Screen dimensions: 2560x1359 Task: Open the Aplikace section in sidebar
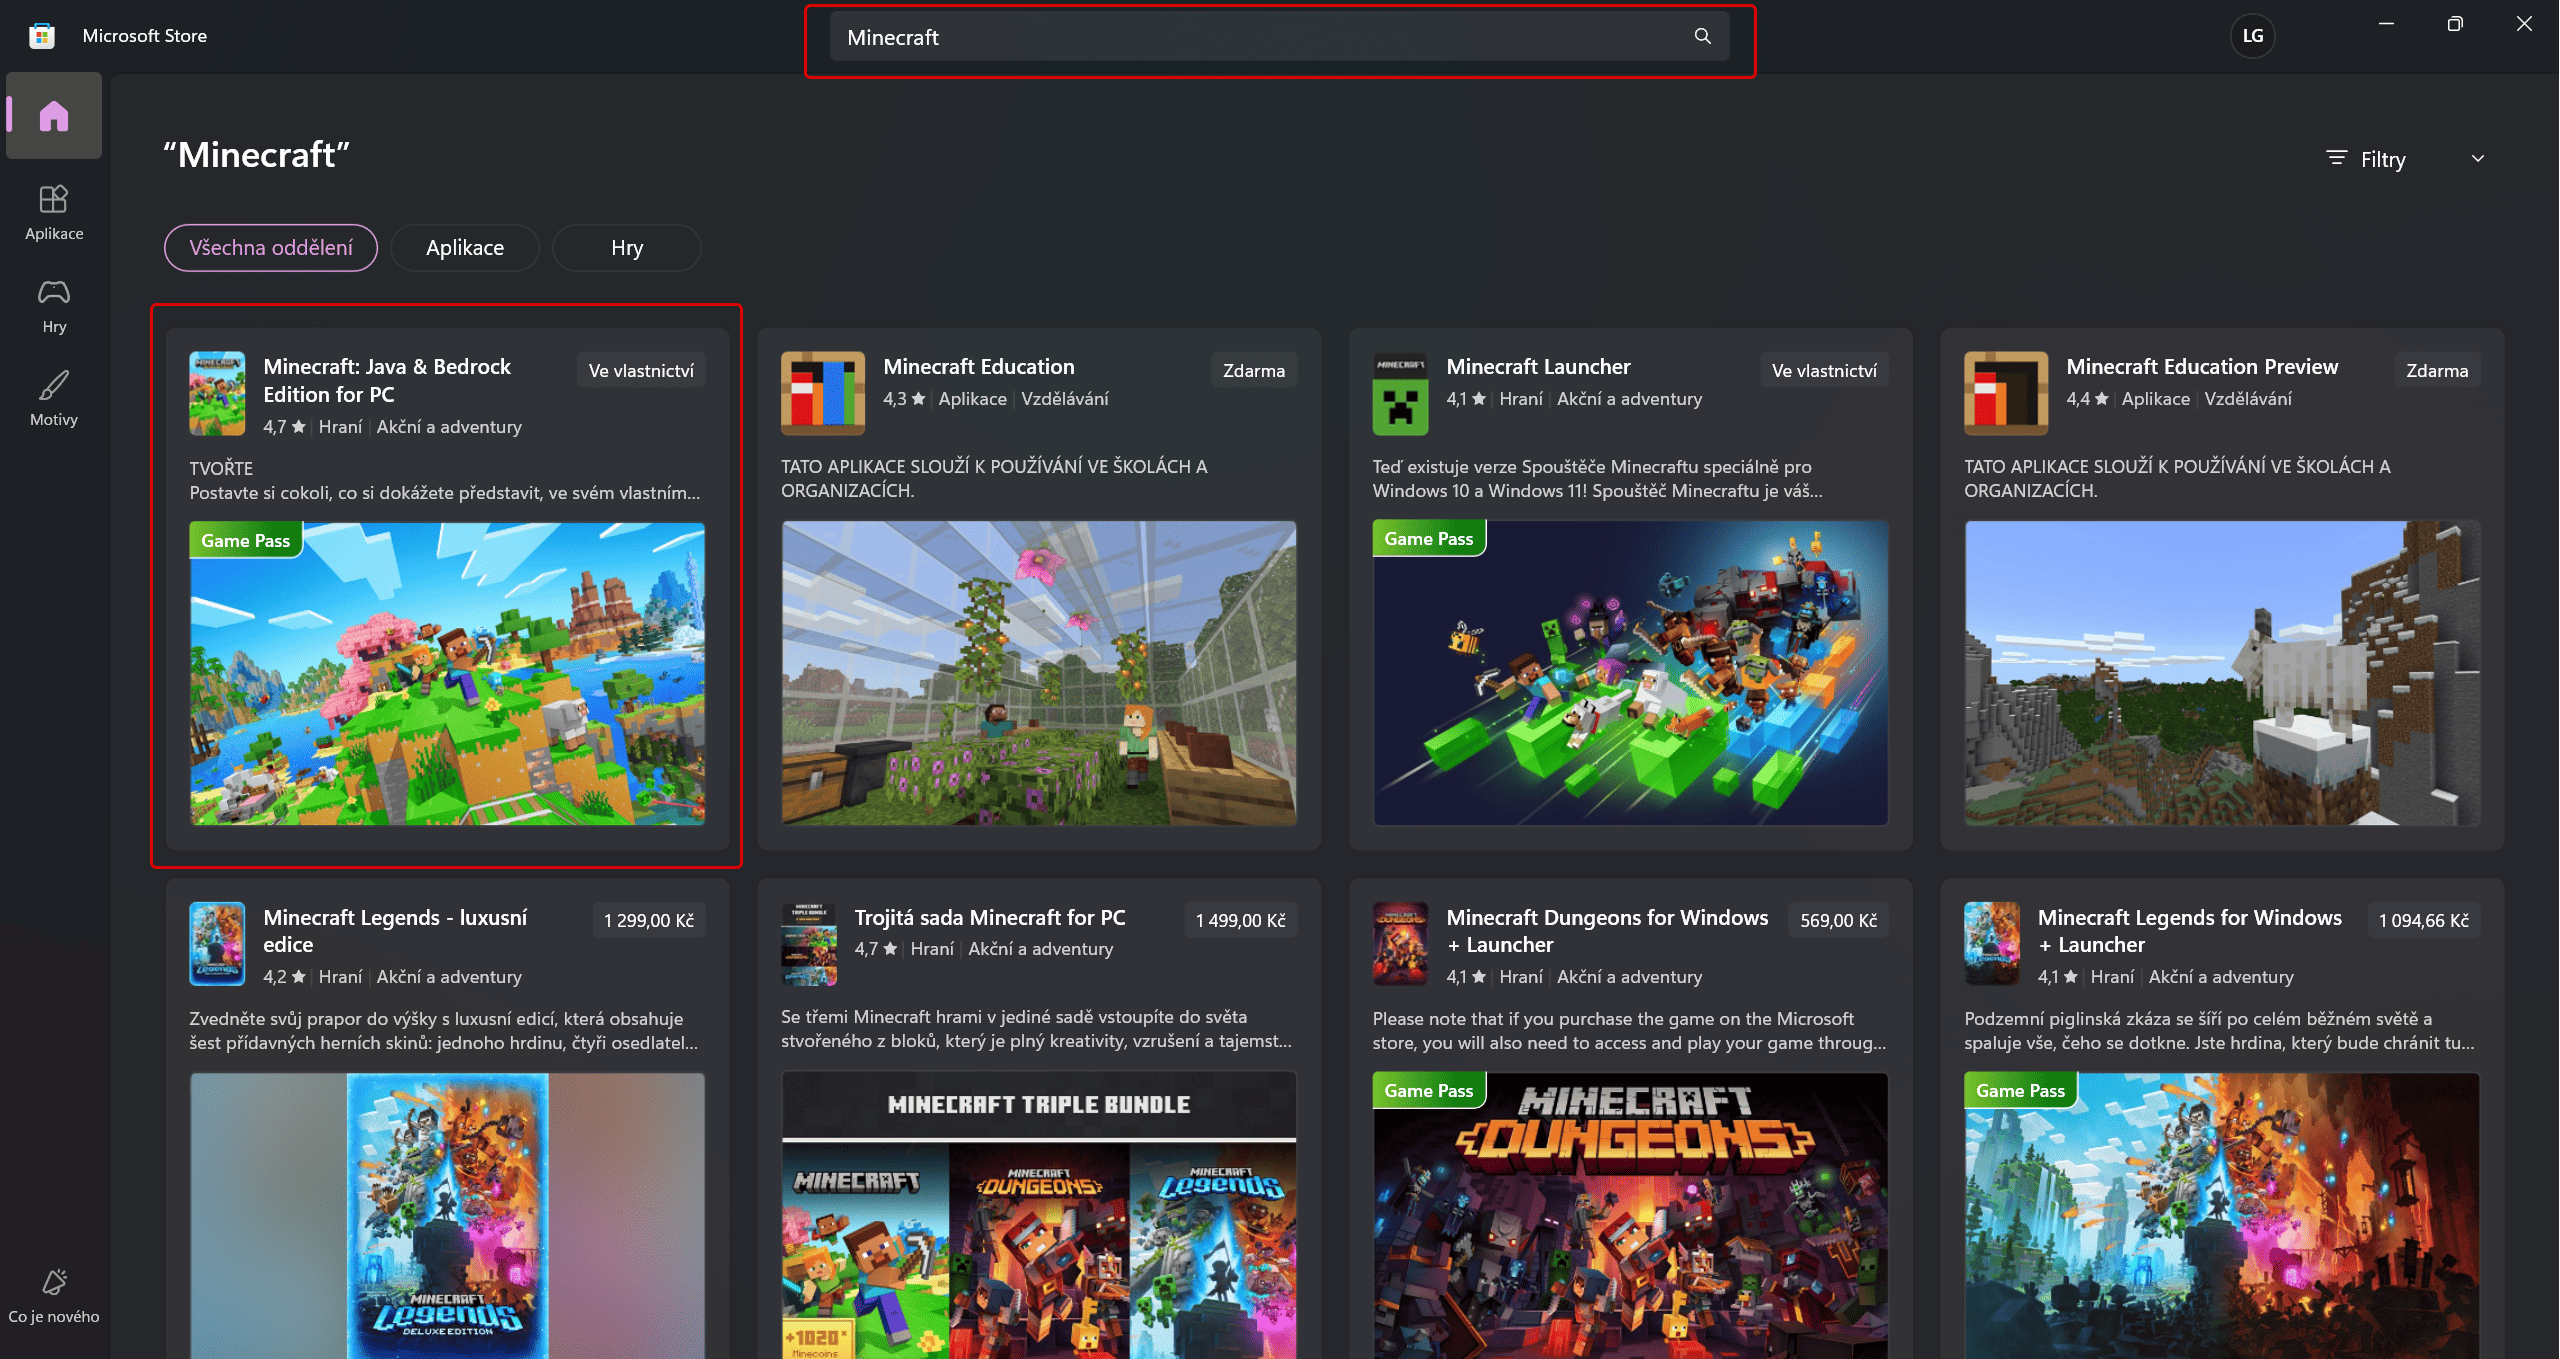click(54, 213)
